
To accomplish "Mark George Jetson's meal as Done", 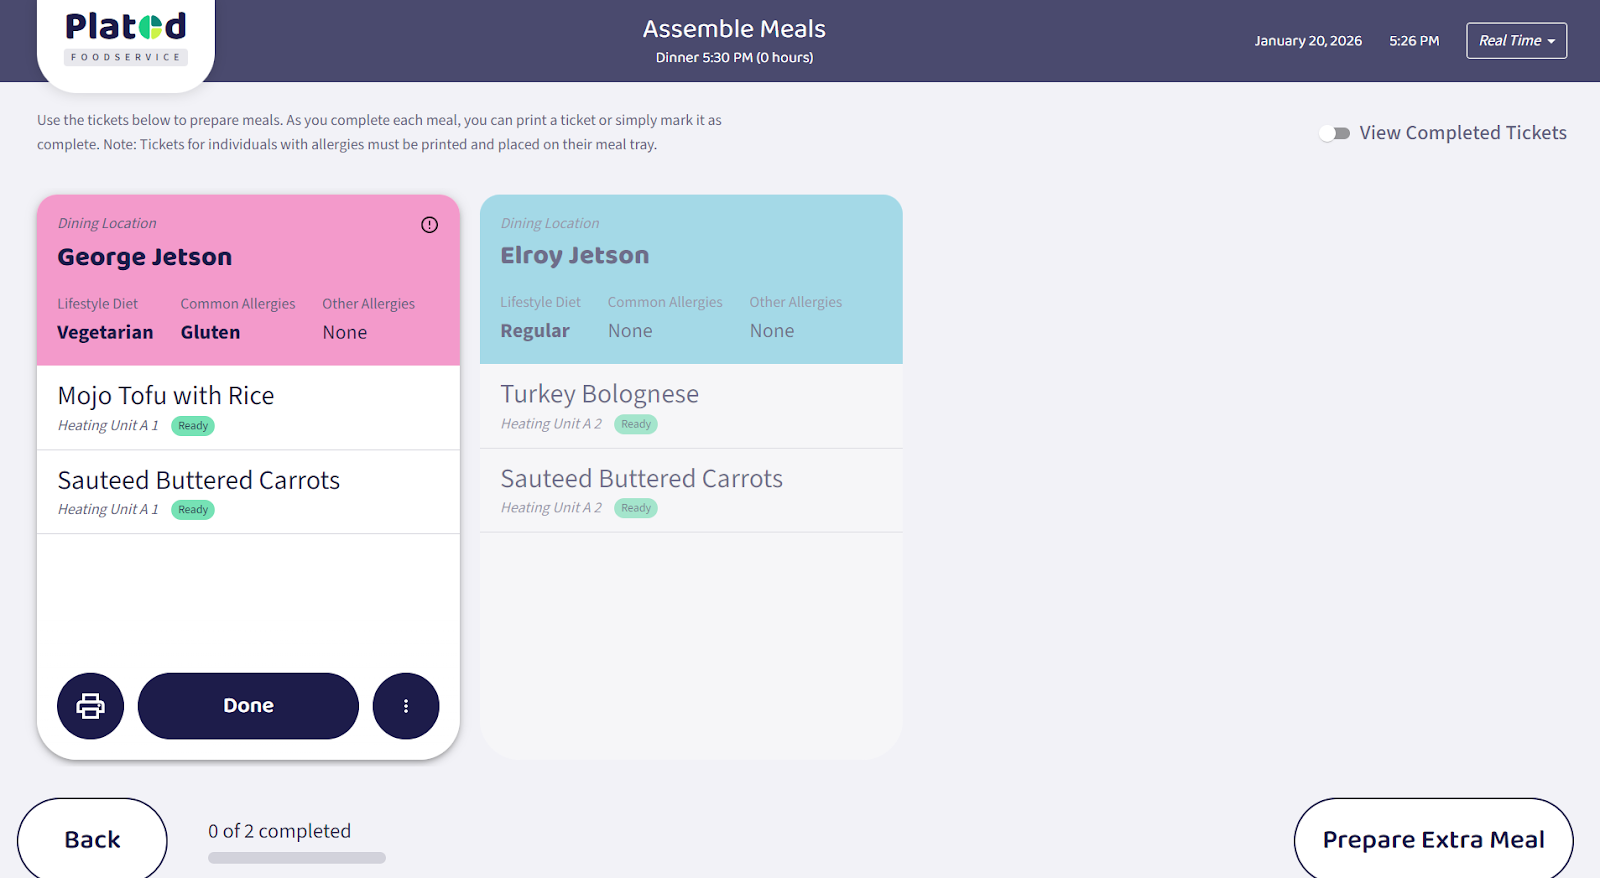I will 248,706.
